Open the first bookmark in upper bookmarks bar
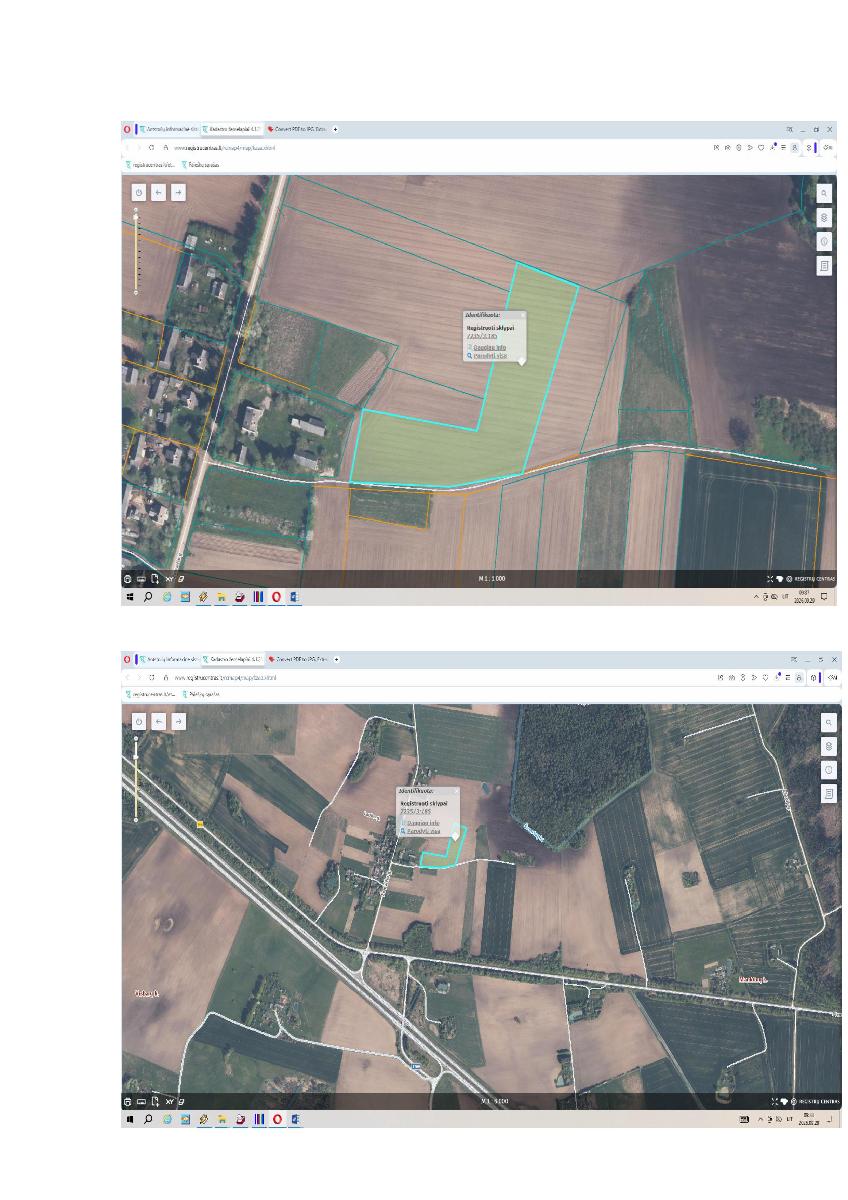Screen dimensions: 848x1200 pos(152,164)
